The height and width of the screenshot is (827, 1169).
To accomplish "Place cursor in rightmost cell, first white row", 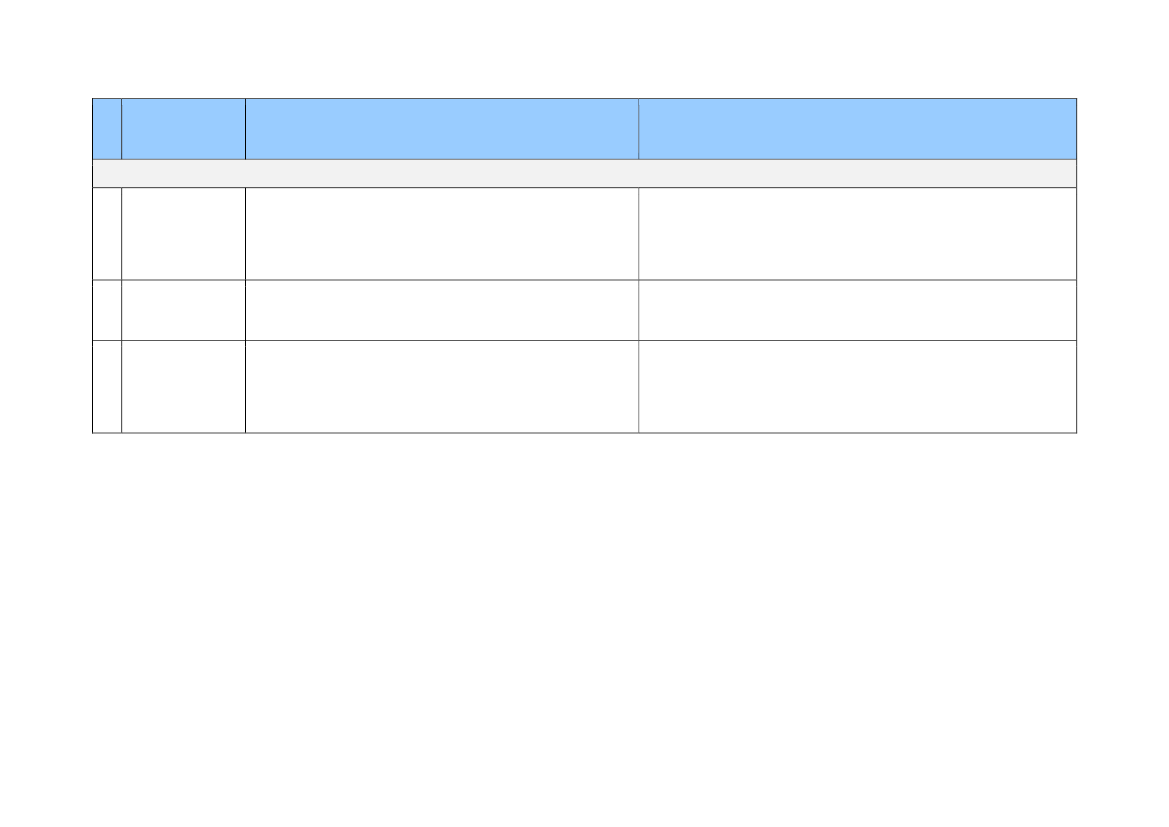I will pos(857,234).
